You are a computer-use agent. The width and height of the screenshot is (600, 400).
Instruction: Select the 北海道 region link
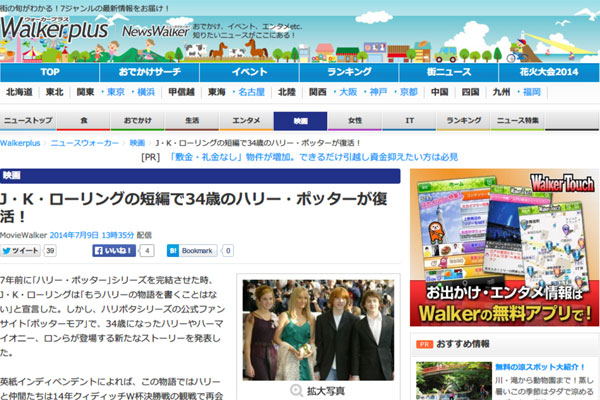[x=19, y=92]
